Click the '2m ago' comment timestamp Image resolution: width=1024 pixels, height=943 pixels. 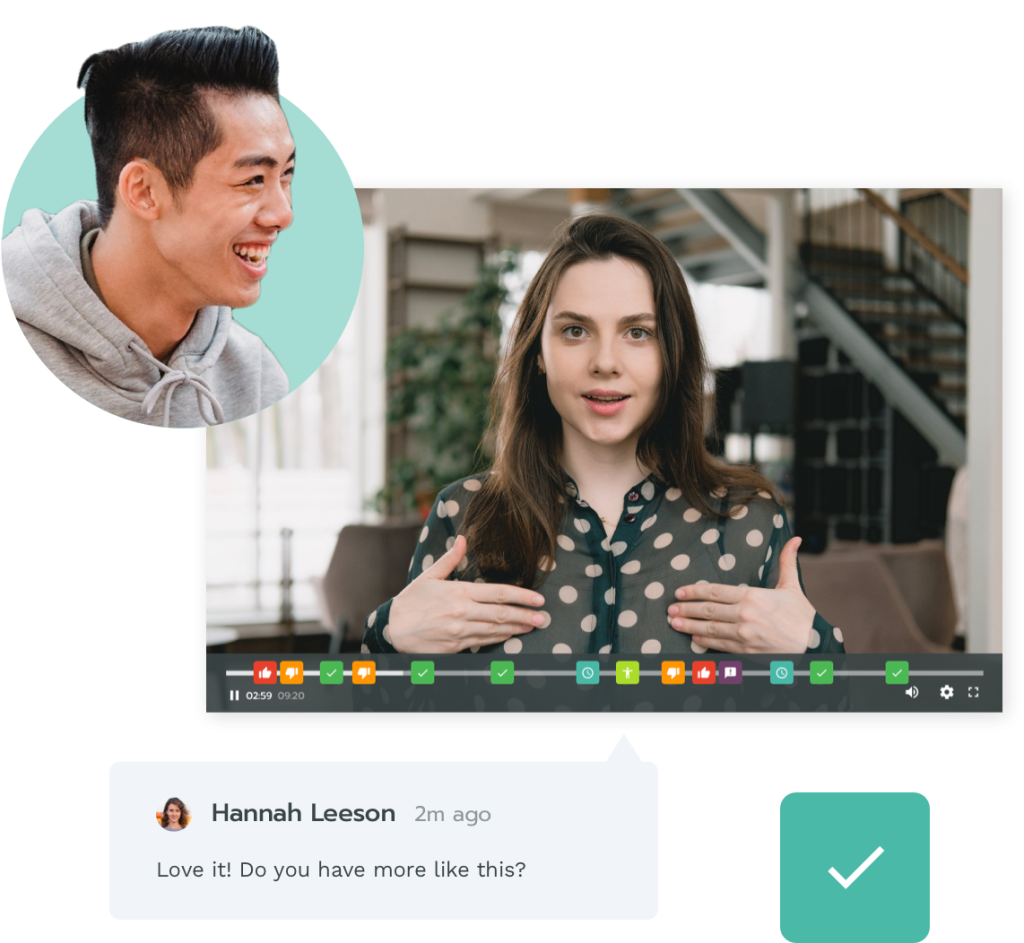[x=453, y=815]
